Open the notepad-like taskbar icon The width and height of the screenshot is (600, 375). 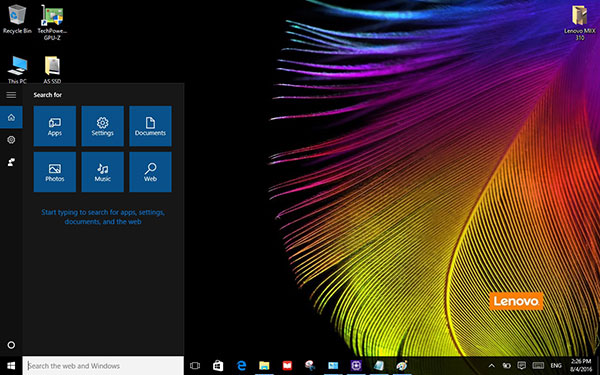[x=379, y=366]
